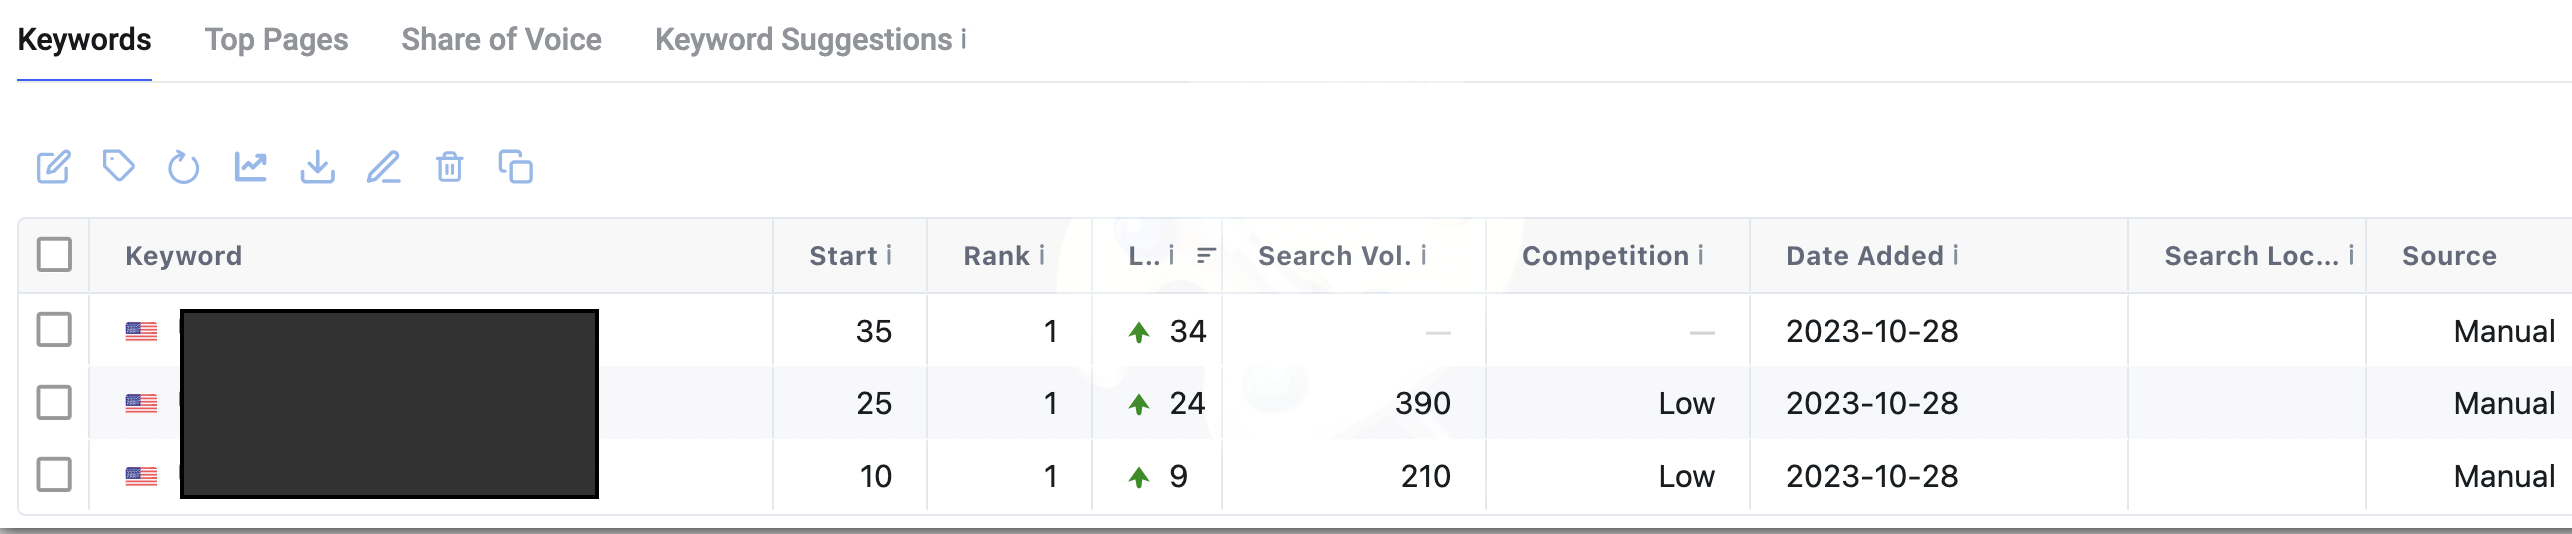Open the ranking chart icon
Viewport: 2572px width, 534px height.
click(x=251, y=167)
